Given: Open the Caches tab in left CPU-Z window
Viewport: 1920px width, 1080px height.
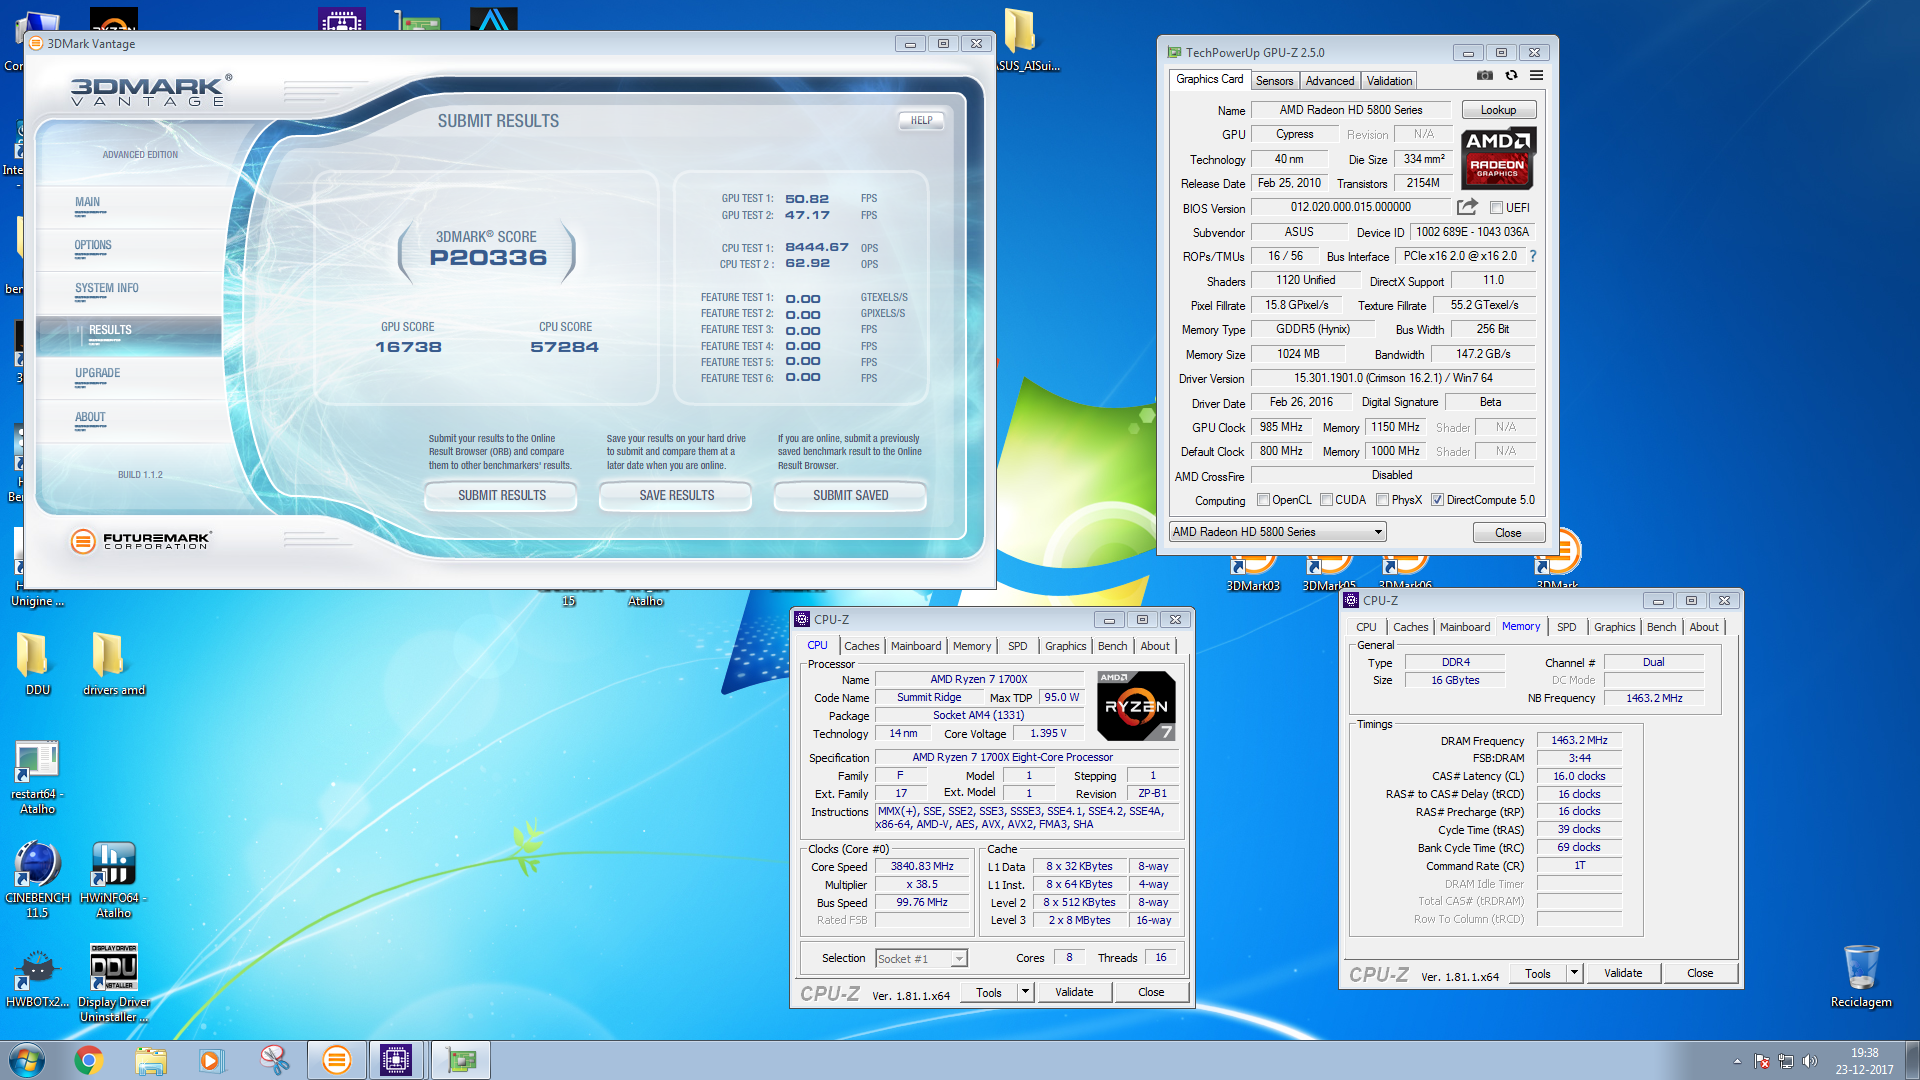Looking at the screenshot, I should pyautogui.click(x=861, y=646).
